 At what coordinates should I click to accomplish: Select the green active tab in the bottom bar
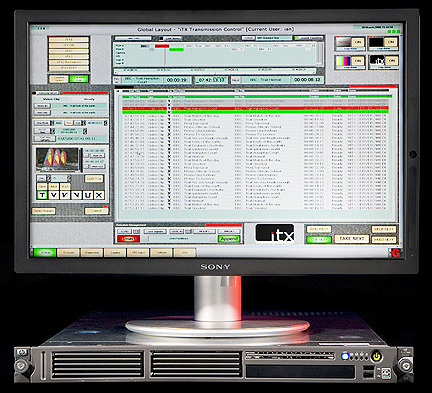[45, 253]
